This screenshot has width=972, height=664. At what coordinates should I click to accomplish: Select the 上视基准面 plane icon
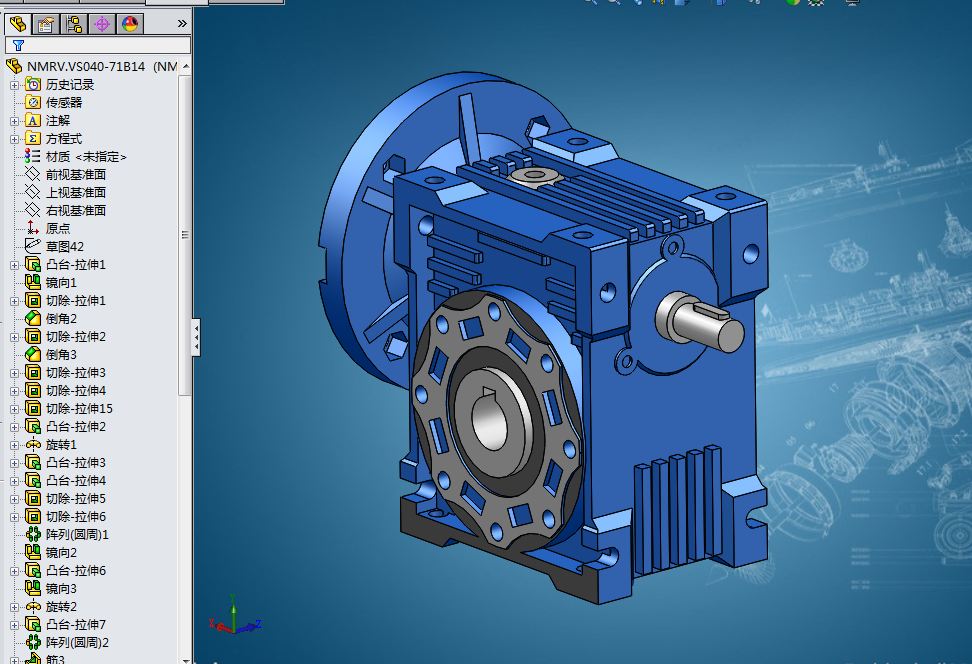32,192
